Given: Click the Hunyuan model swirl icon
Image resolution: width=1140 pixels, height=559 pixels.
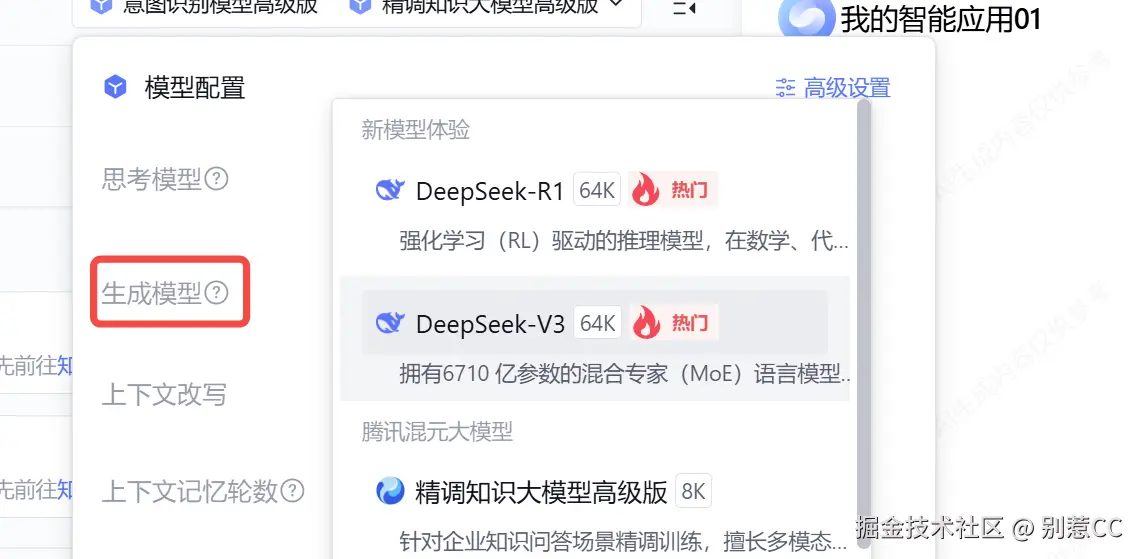Looking at the screenshot, I should click(x=390, y=491).
